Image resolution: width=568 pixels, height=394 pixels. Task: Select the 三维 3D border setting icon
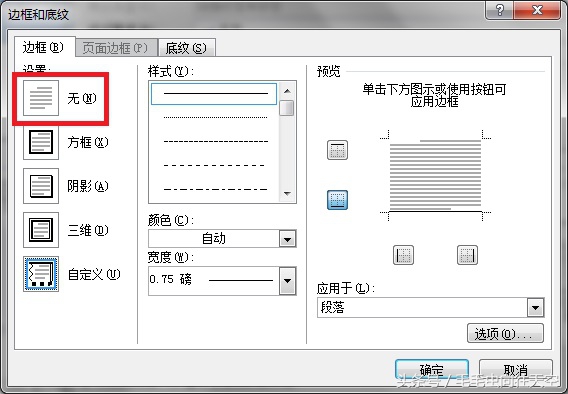41,230
